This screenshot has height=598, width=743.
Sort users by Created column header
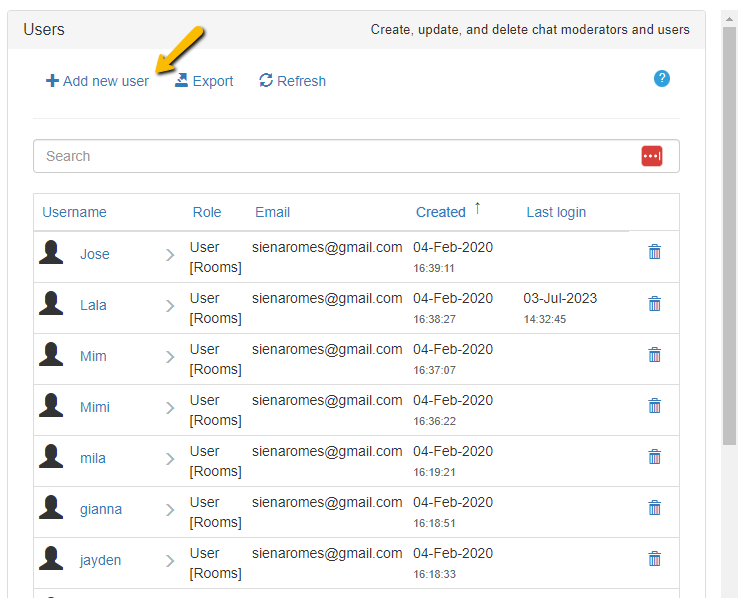[441, 212]
